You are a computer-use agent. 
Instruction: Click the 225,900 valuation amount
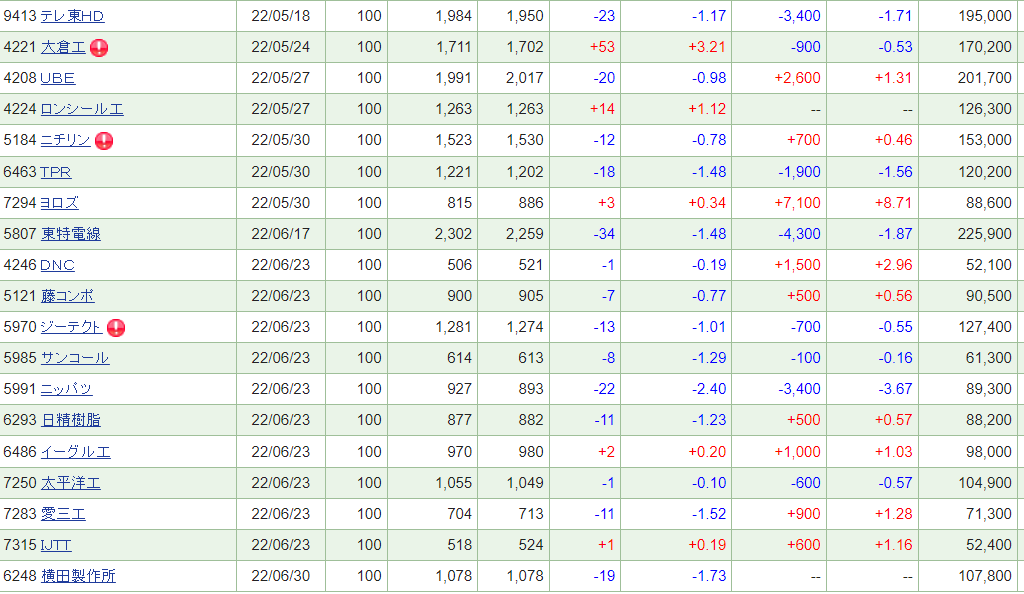[985, 234]
